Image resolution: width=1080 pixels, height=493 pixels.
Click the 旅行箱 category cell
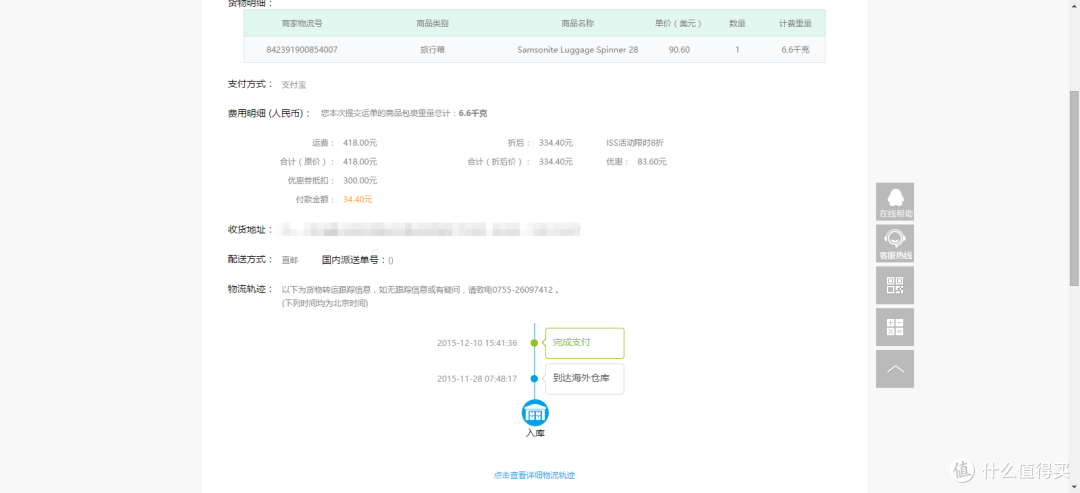tap(433, 50)
